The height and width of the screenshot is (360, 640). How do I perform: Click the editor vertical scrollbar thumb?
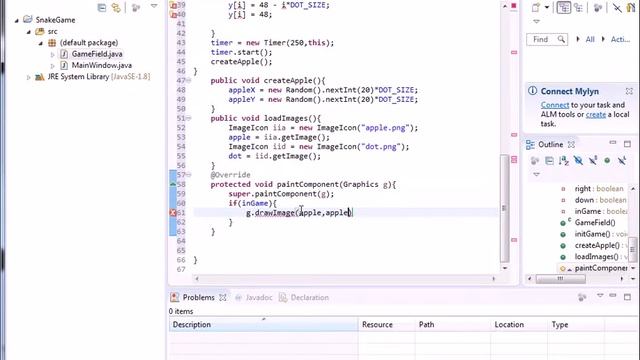[504, 208]
